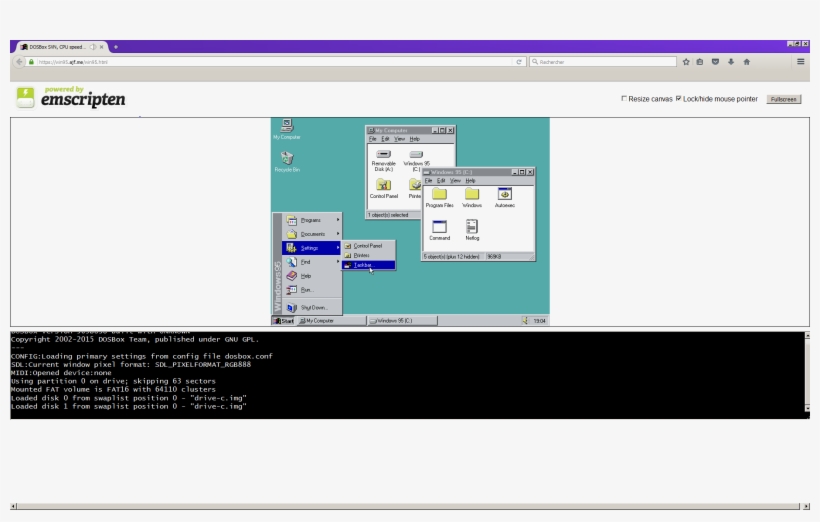
Task: Open the downloads arrow icon
Action: pyautogui.click(x=731, y=62)
